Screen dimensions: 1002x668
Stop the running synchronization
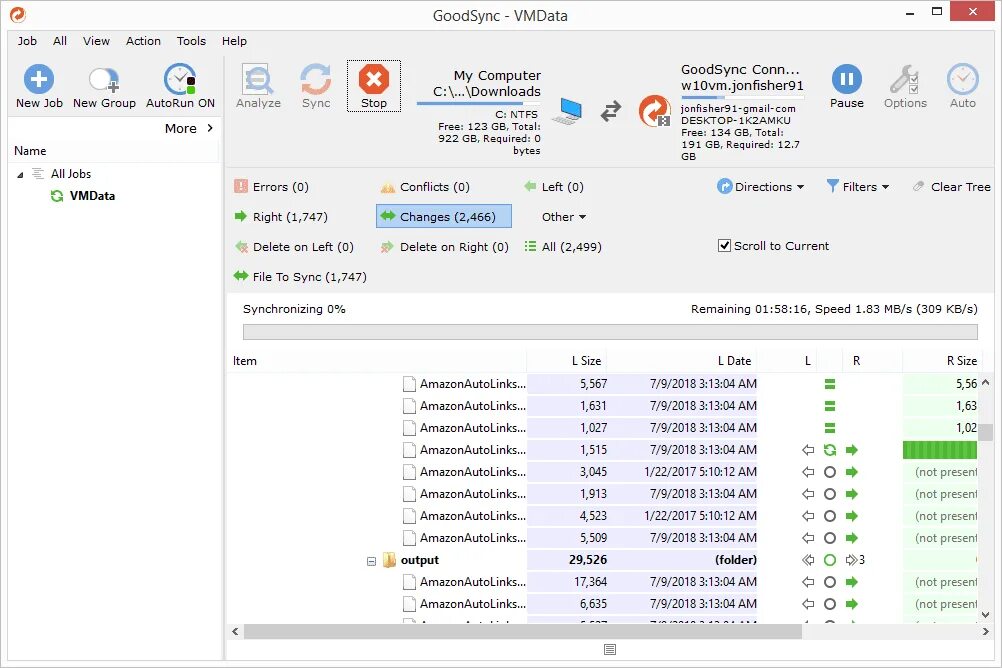(x=374, y=86)
